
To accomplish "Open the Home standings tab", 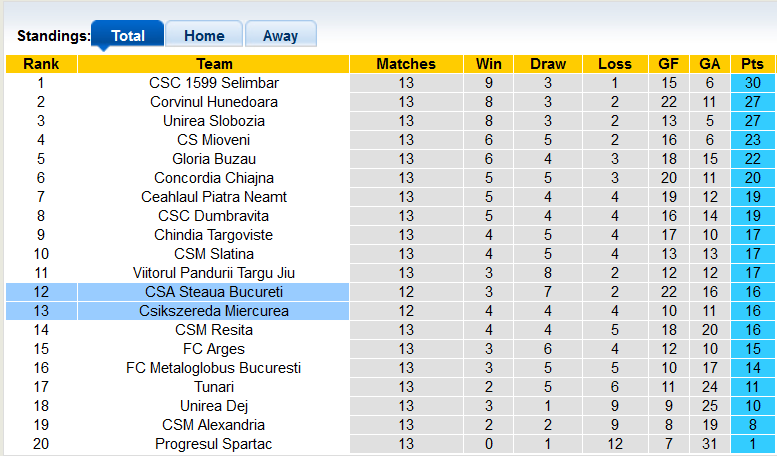I will [204, 35].
